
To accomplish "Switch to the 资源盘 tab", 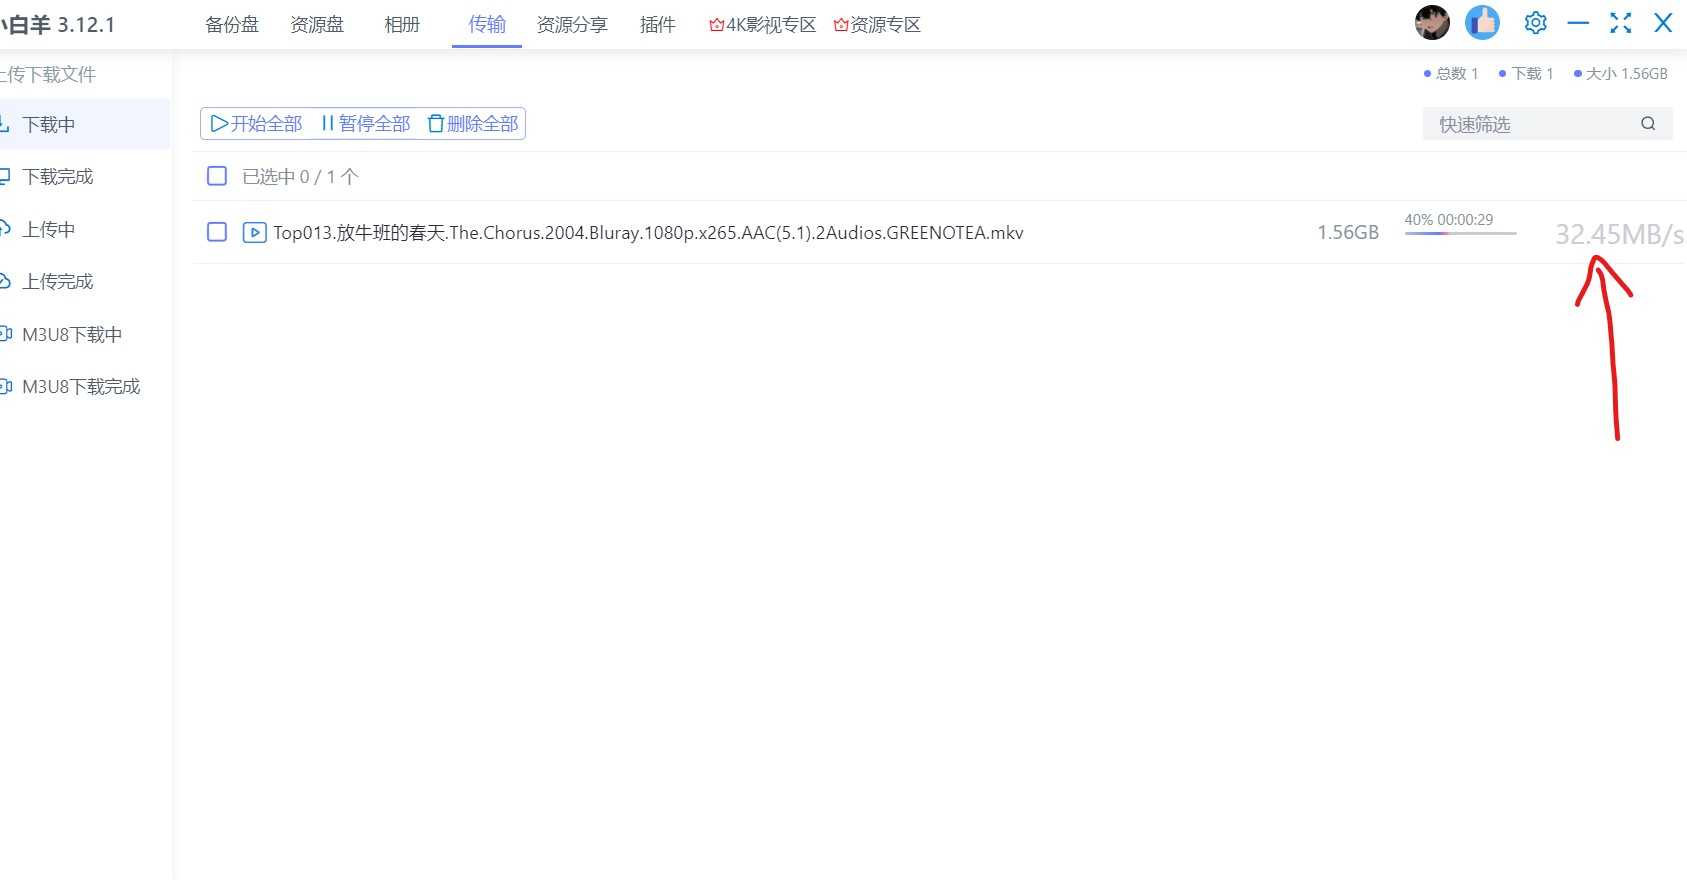I will (x=317, y=25).
